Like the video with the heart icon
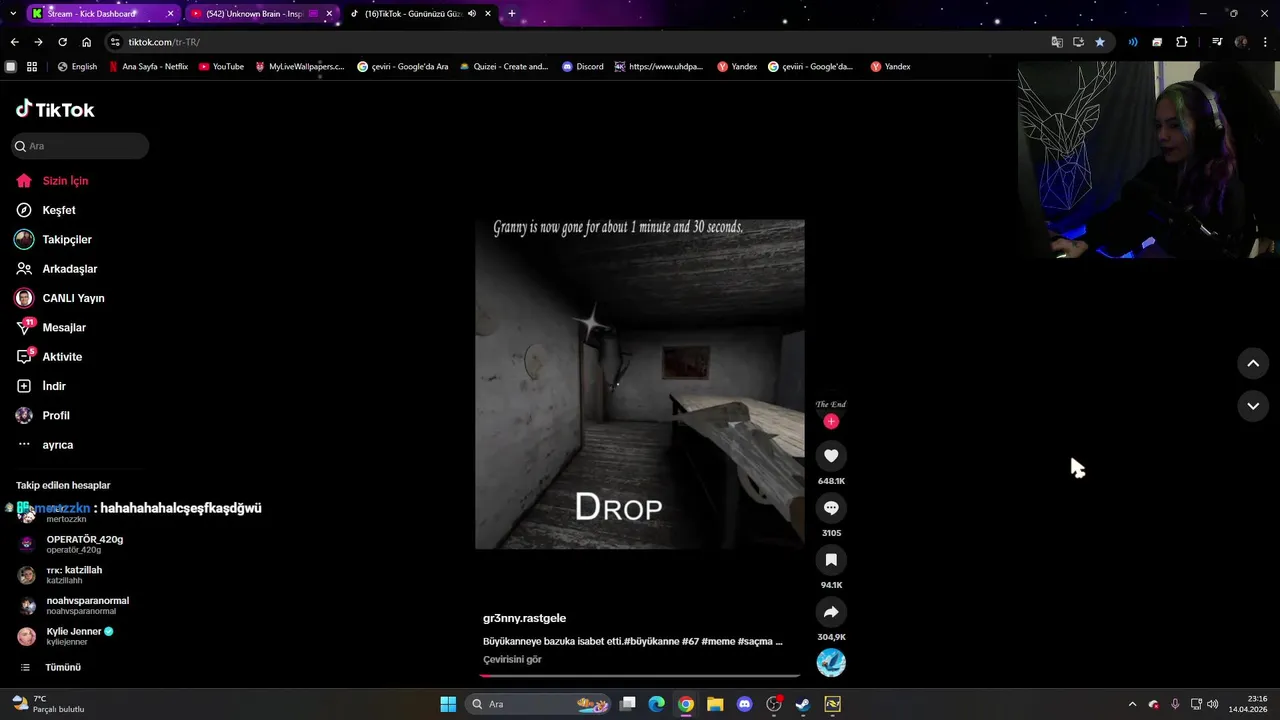Screen dimensions: 1280x720 [831, 456]
